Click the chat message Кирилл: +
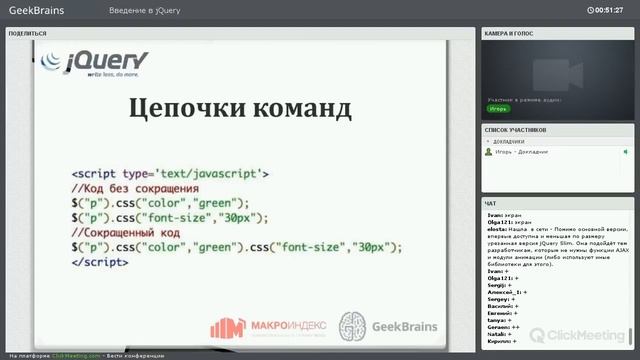The width and height of the screenshot is (640, 360). (502, 341)
